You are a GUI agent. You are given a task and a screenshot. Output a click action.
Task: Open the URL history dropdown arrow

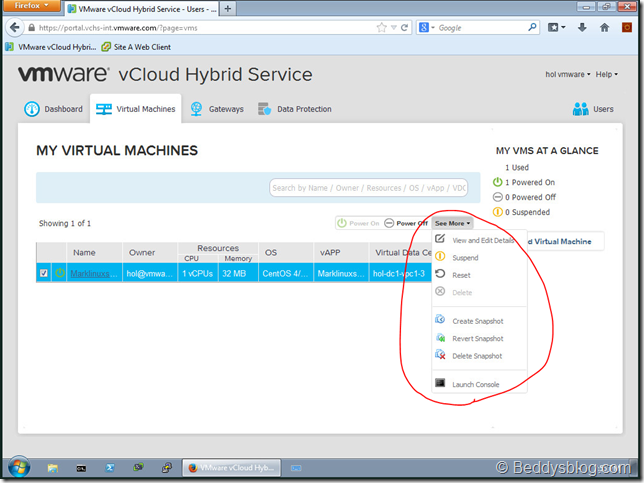coord(393,28)
